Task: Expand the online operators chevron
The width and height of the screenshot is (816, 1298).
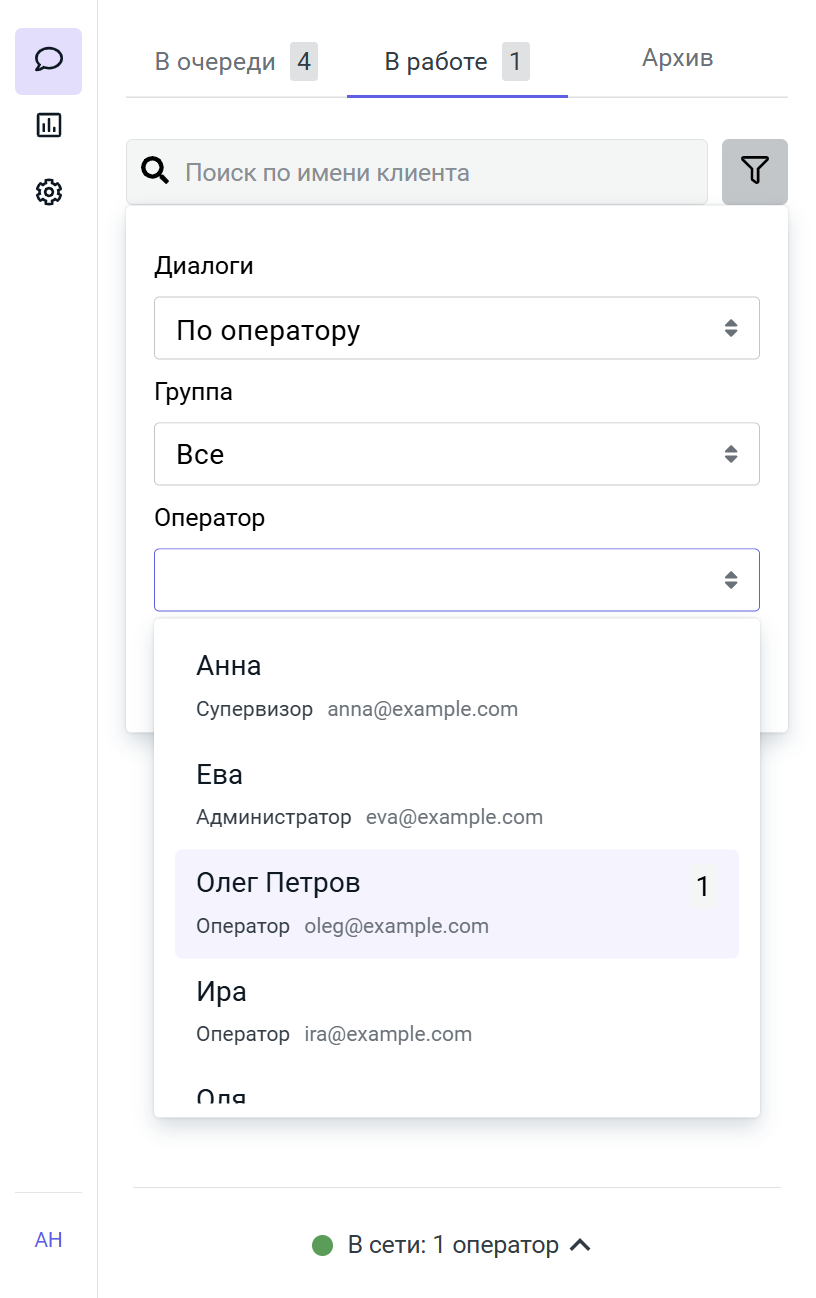Action: [580, 1245]
